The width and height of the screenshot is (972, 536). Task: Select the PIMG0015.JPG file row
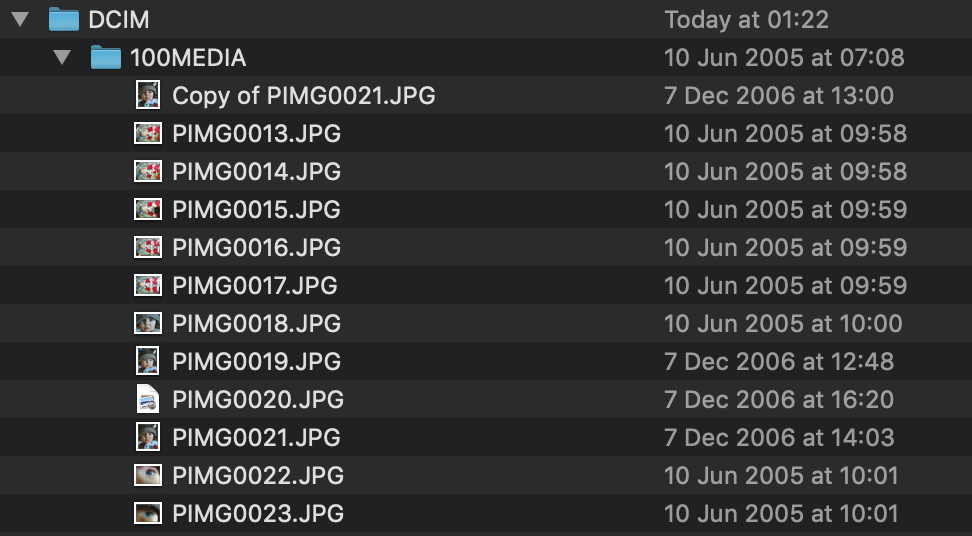click(486, 209)
